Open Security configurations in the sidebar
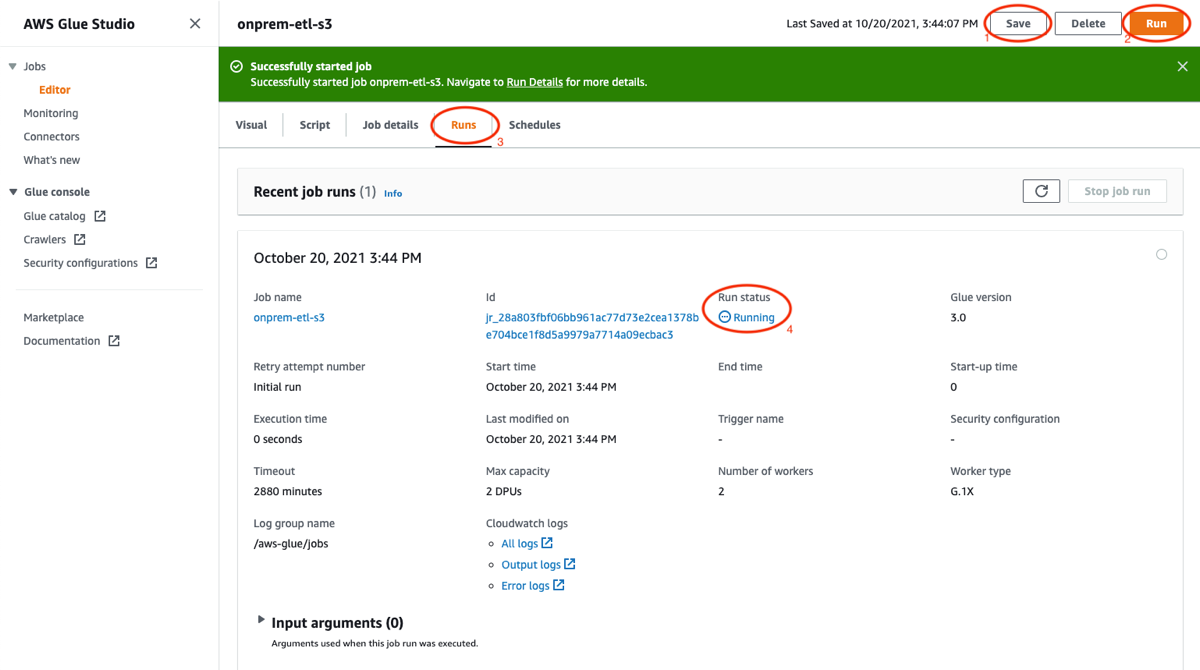 [x=81, y=263]
